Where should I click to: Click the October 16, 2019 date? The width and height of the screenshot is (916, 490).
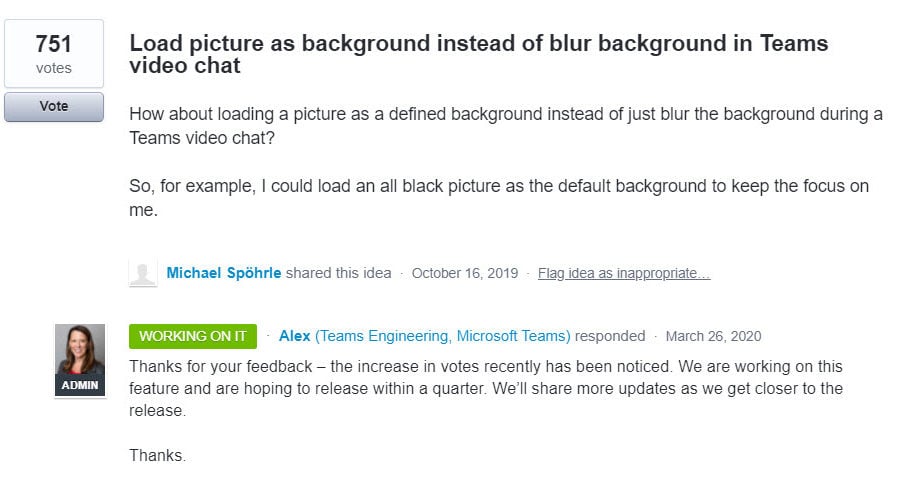click(x=464, y=273)
